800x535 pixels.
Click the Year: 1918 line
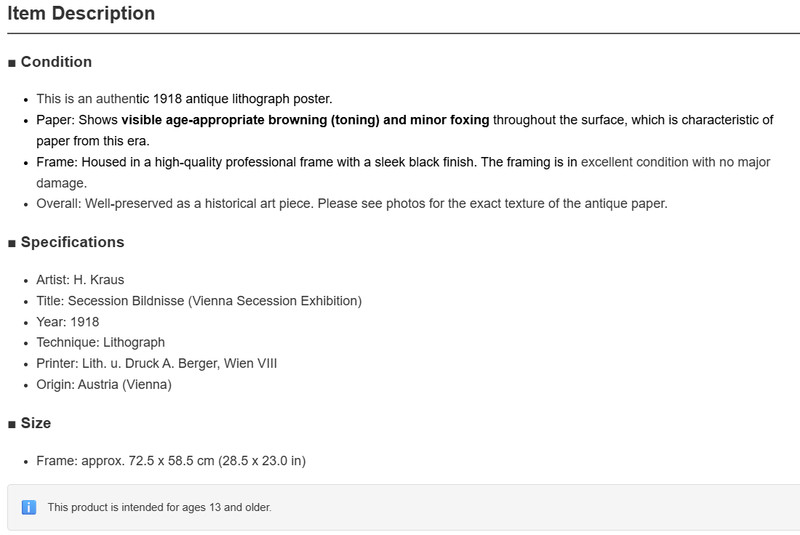[67, 322]
